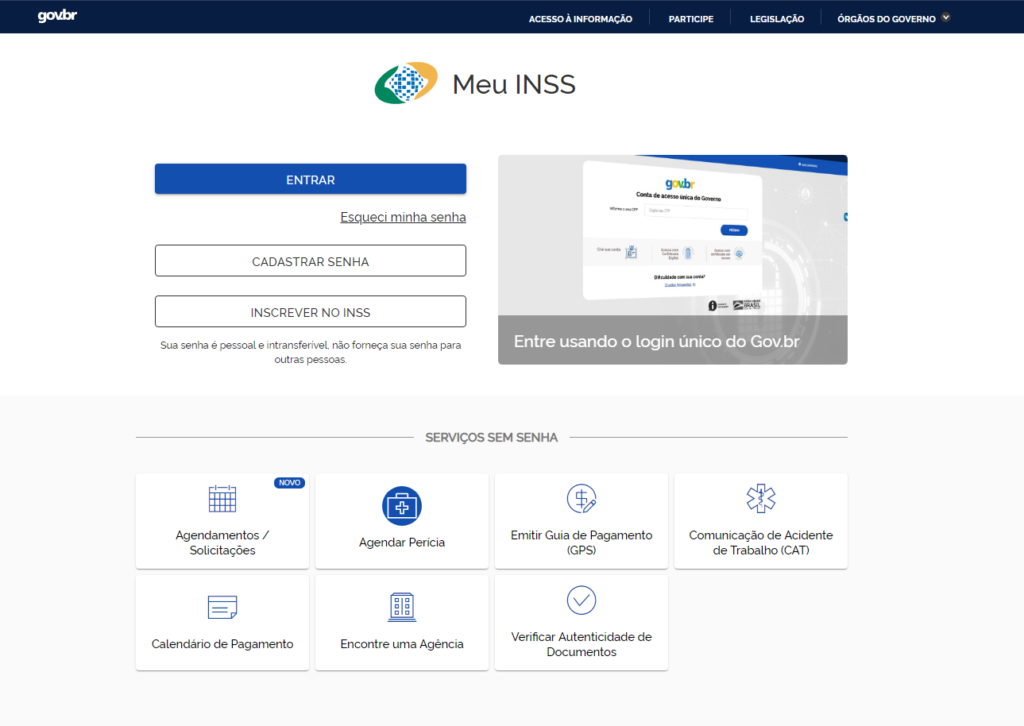
Task: Go to Legislação in top navigation
Action: 777,19
